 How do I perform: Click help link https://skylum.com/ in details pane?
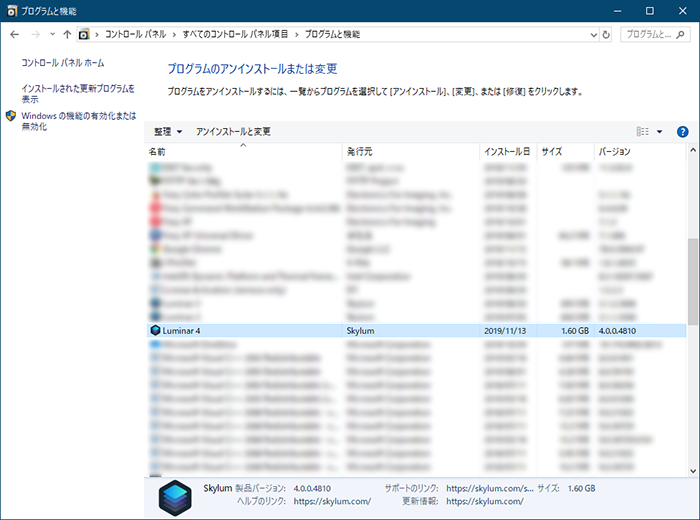click(x=332, y=501)
